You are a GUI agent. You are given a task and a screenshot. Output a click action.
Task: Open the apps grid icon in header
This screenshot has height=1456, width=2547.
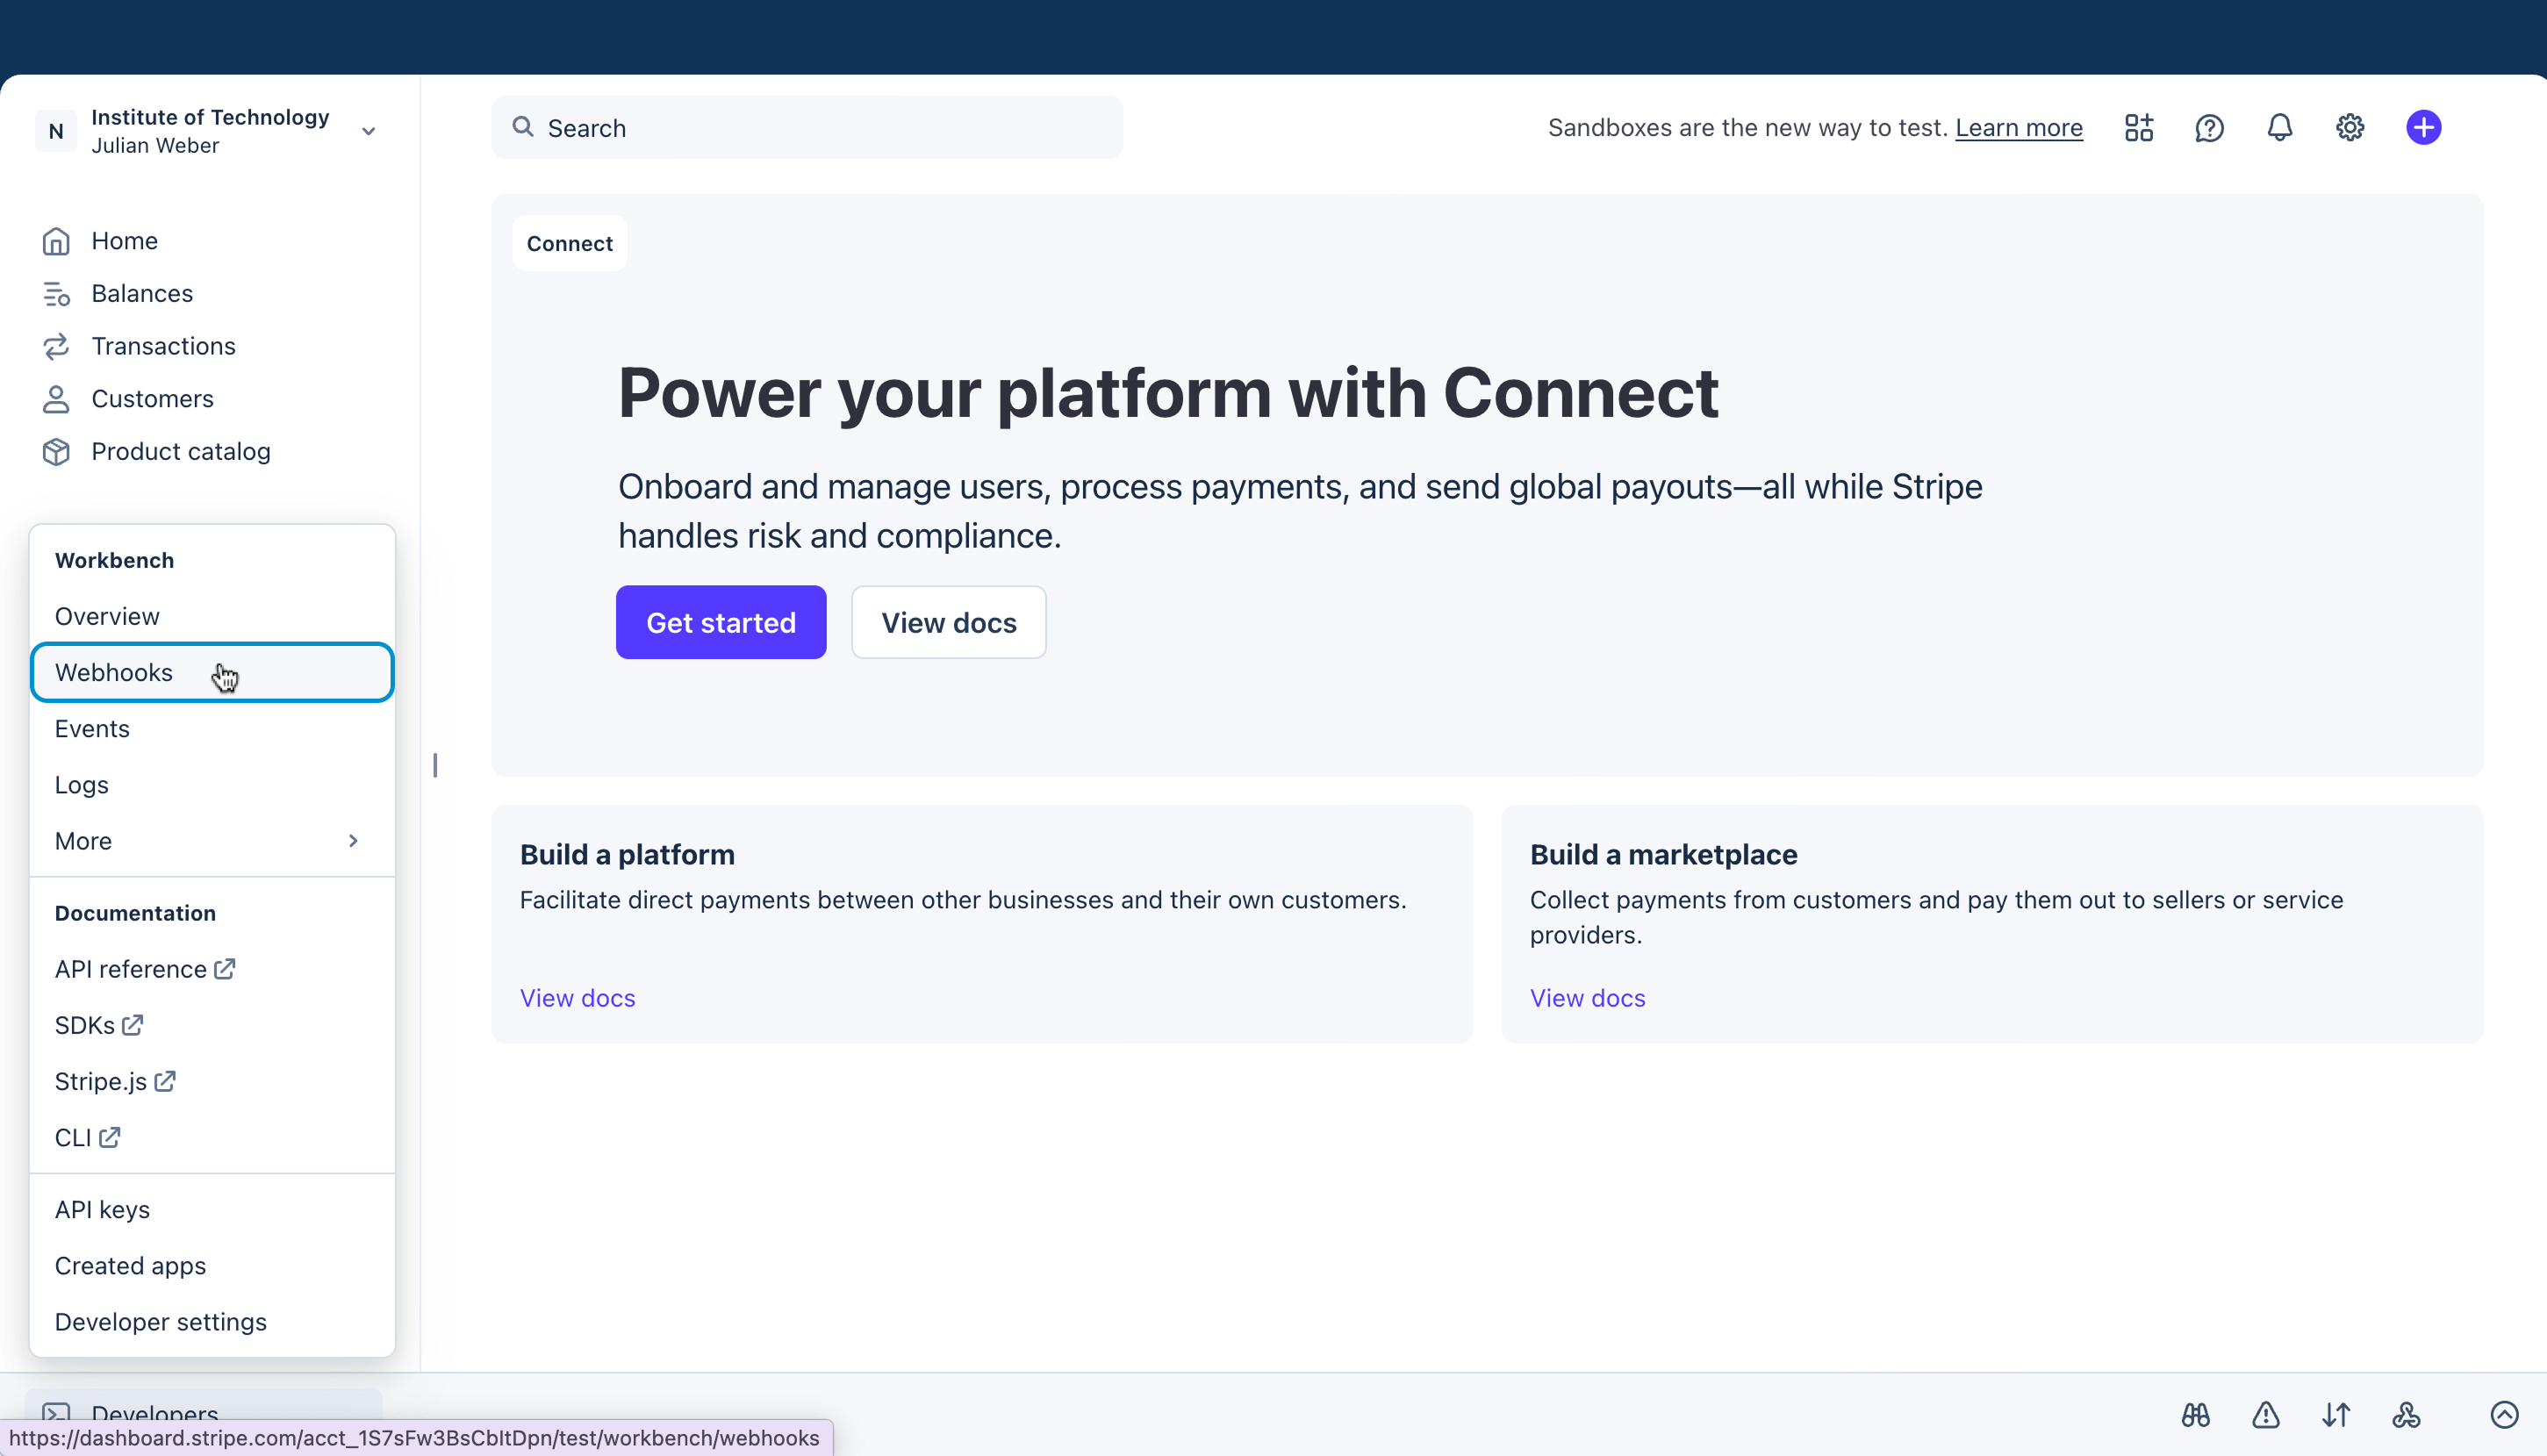2139,128
